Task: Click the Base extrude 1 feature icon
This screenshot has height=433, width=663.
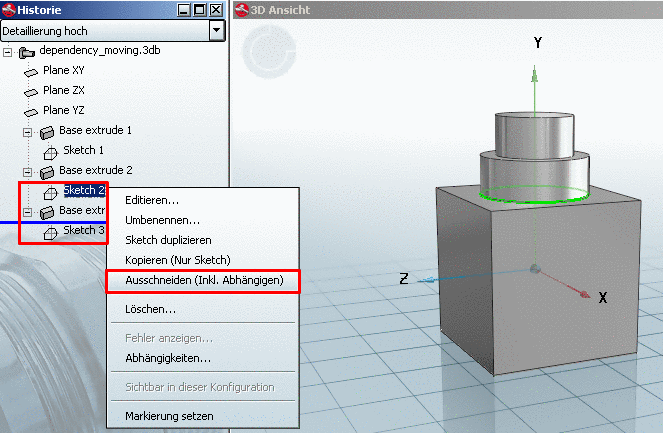Action: pos(47,132)
